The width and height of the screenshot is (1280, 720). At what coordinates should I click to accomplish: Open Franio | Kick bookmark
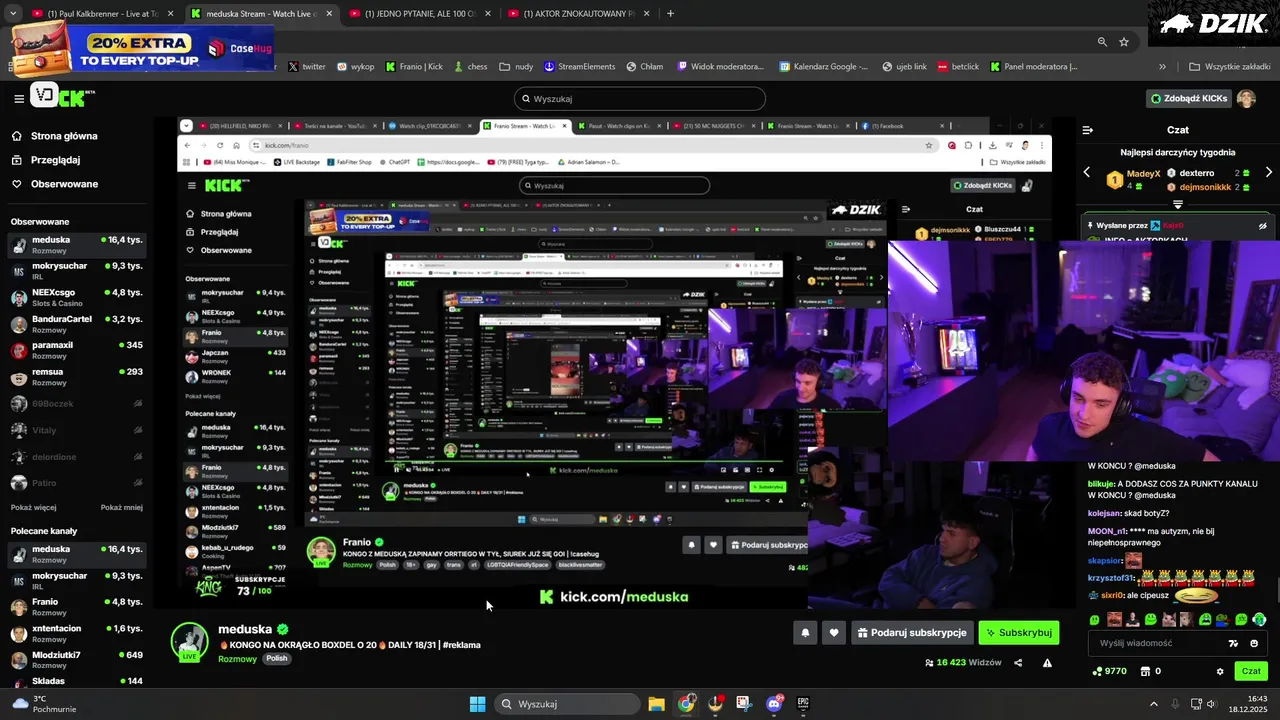click(414, 67)
